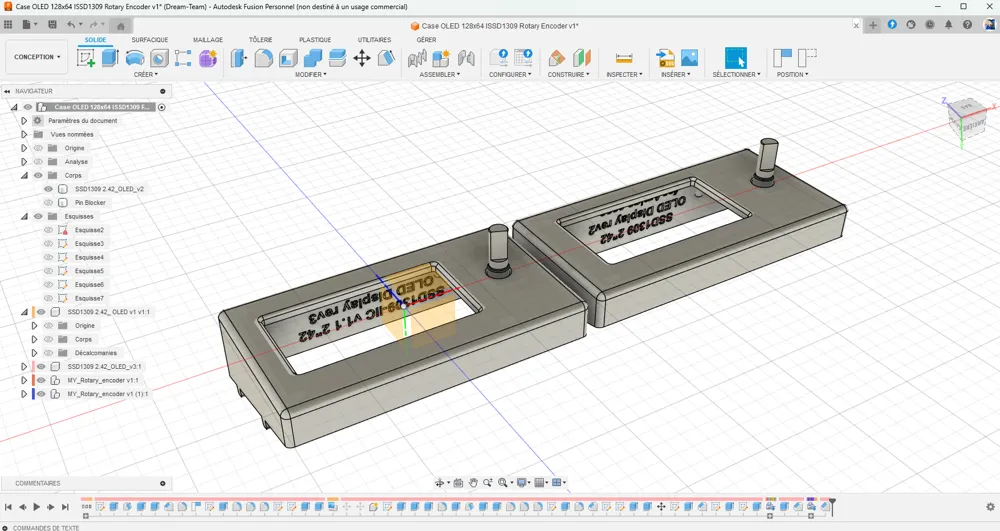Toggle visibility of Pin Blocker body
Screen dimensions: 1000x531
coord(48,203)
